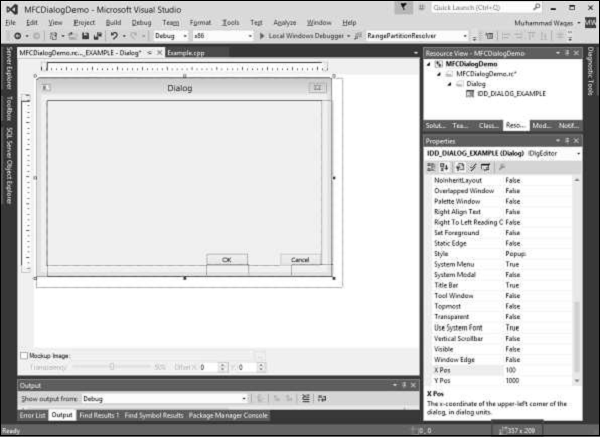Open the debugger options dropdown arrow

[349, 36]
